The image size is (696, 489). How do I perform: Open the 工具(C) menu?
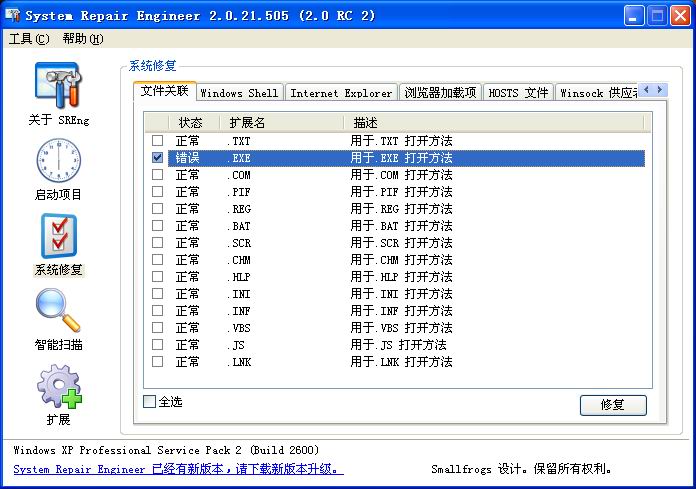coord(29,39)
